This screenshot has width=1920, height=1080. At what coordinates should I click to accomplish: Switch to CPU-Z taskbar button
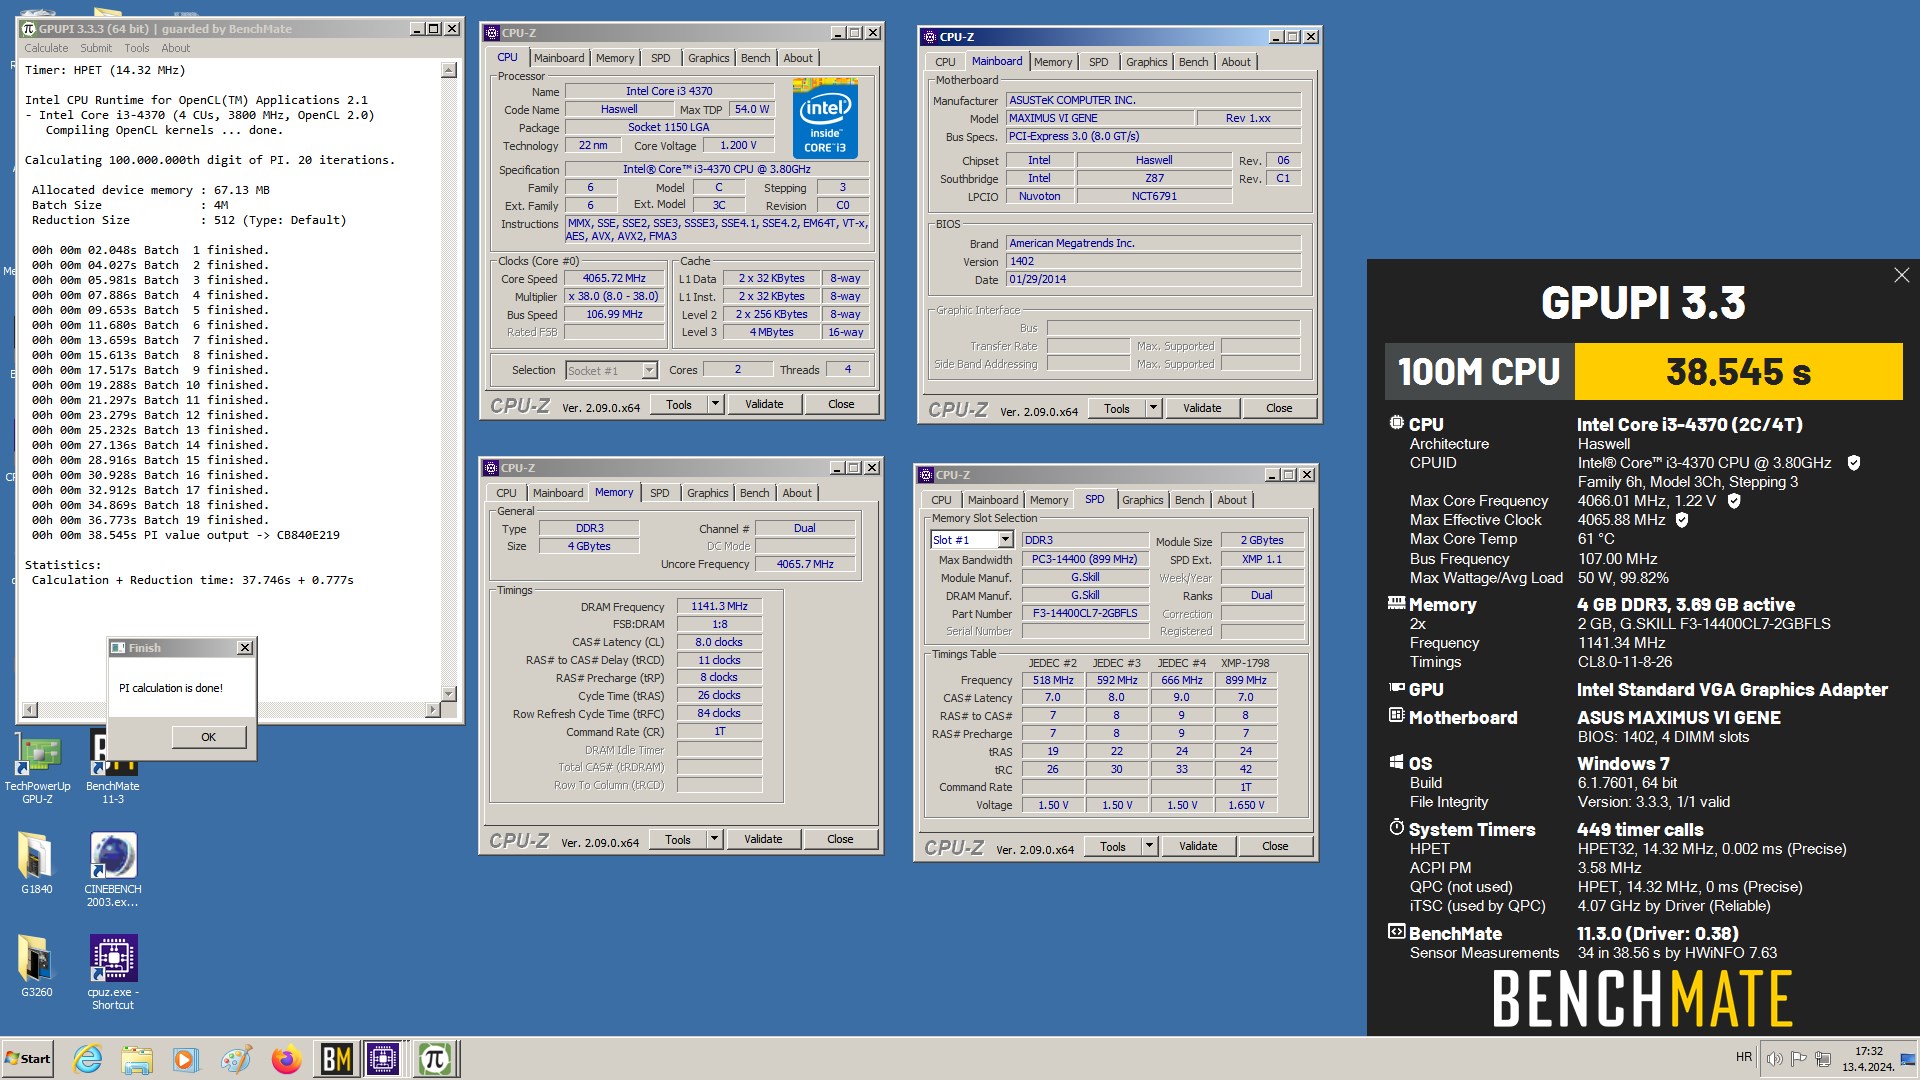384,1059
